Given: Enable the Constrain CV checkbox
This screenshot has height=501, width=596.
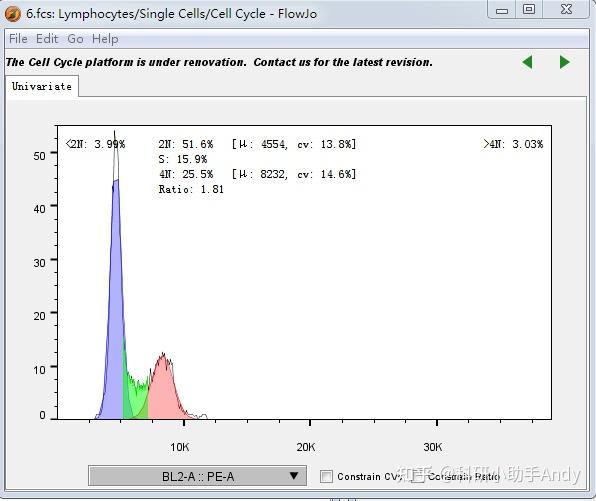Looking at the screenshot, I should tap(326, 476).
